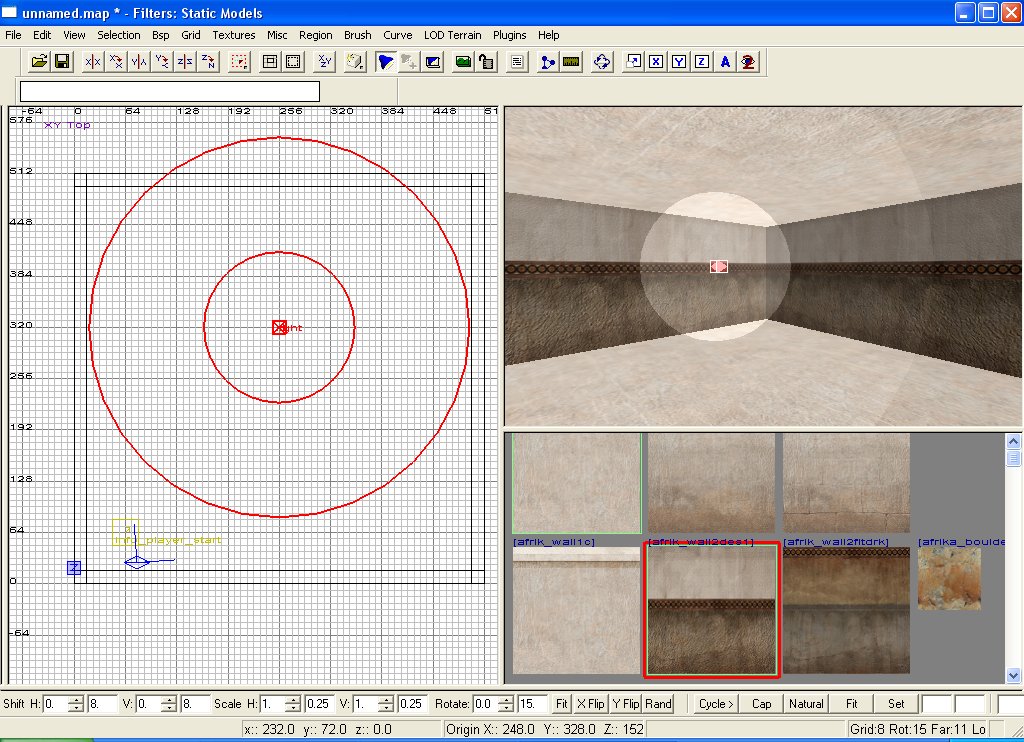1024x742 pixels.
Task: Click the X-axis flip toolbar icon
Action: point(93,62)
